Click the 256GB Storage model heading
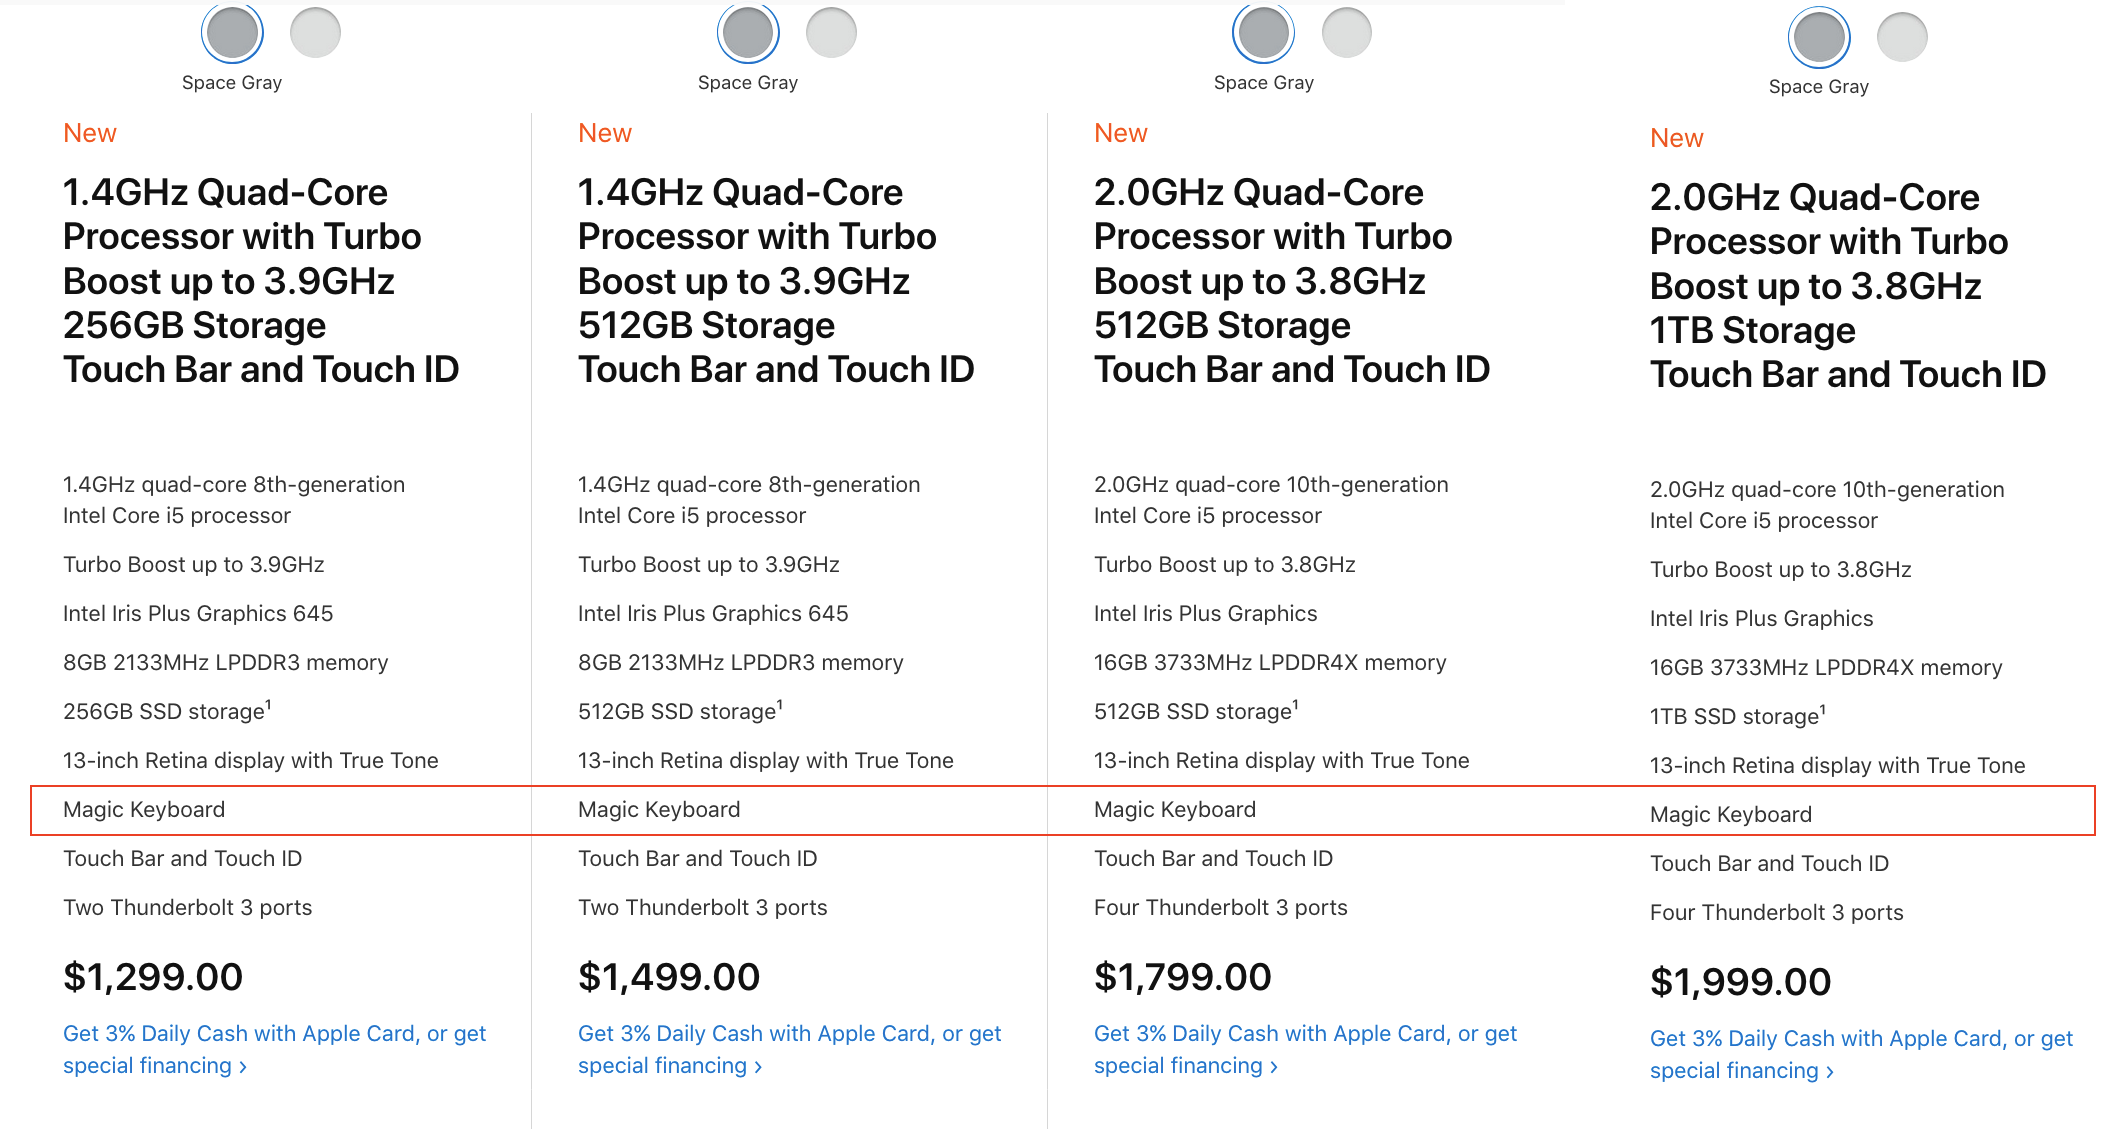The height and width of the screenshot is (1129, 2126). 260,281
